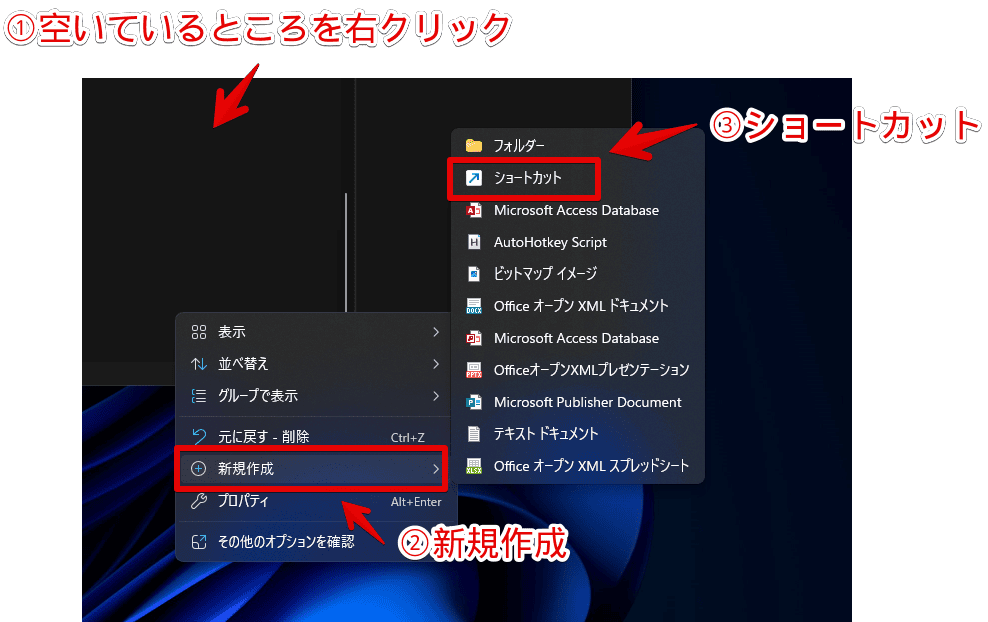Click the yellow Folder icon in submenu

click(x=474, y=146)
